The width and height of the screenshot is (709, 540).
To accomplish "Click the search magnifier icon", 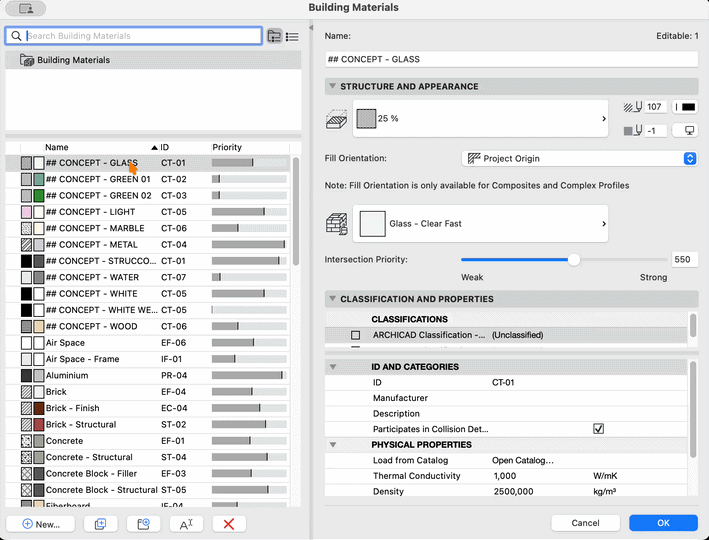I will point(16,36).
